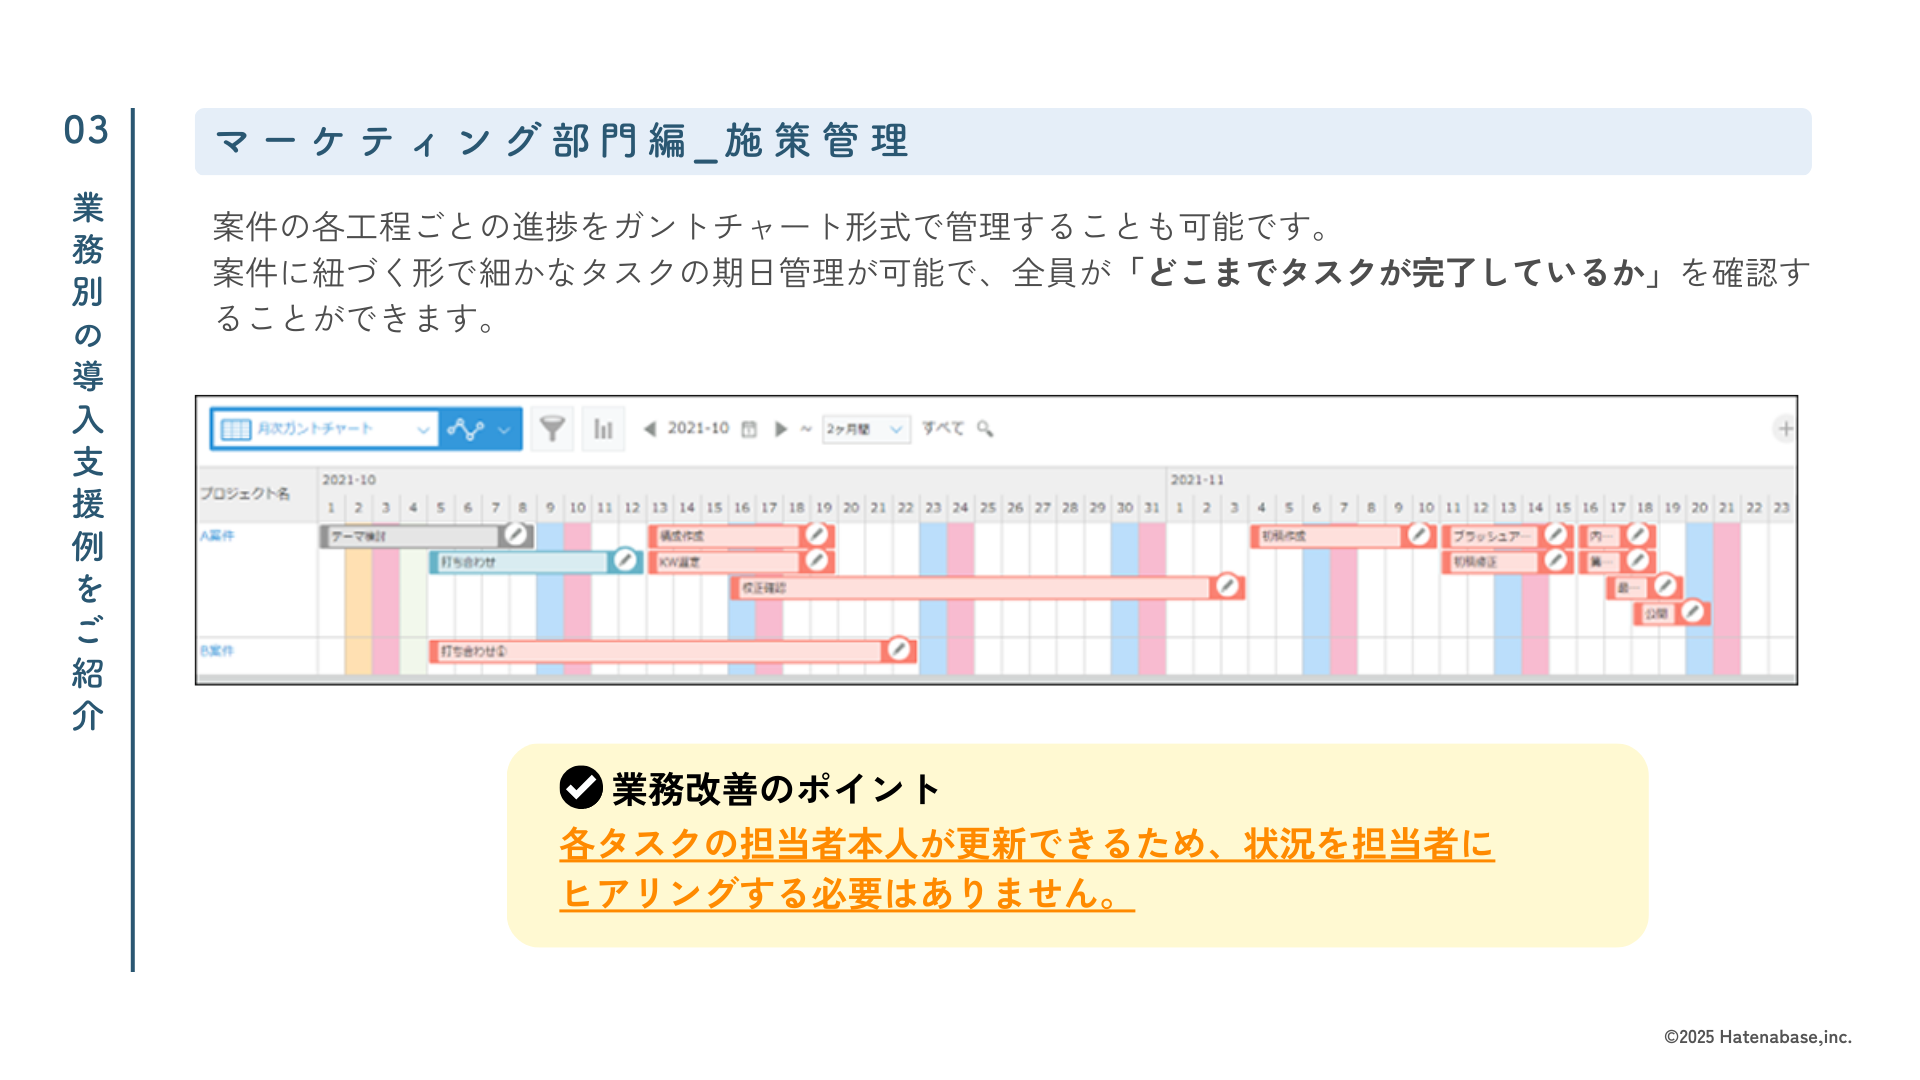Click the plus add record icon
1920x1080 pixels.
tap(1785, 429)
